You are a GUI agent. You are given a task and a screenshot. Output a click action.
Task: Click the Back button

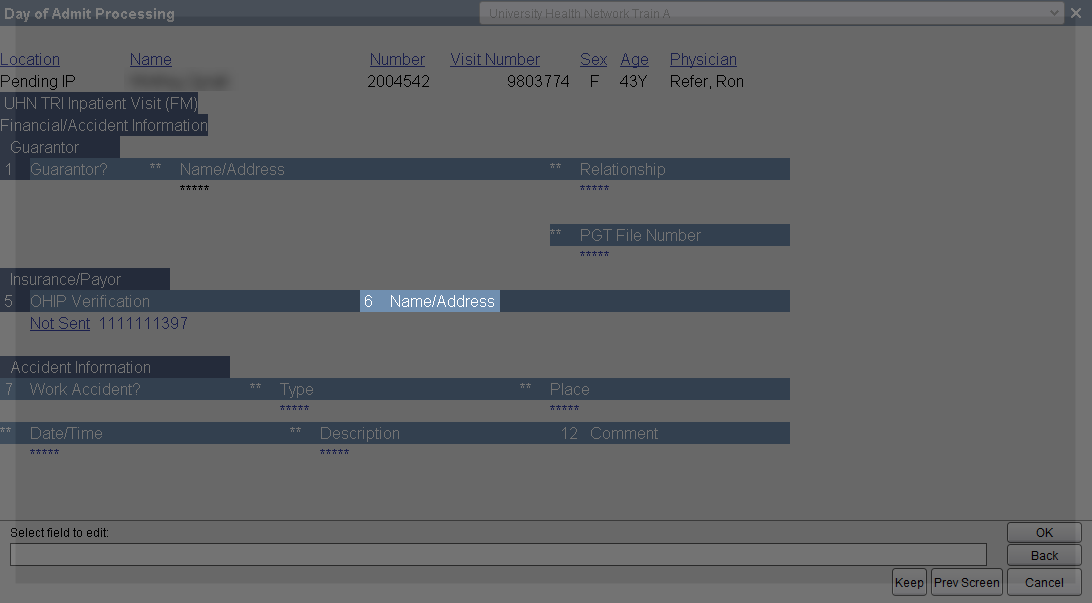(1044, 556)
